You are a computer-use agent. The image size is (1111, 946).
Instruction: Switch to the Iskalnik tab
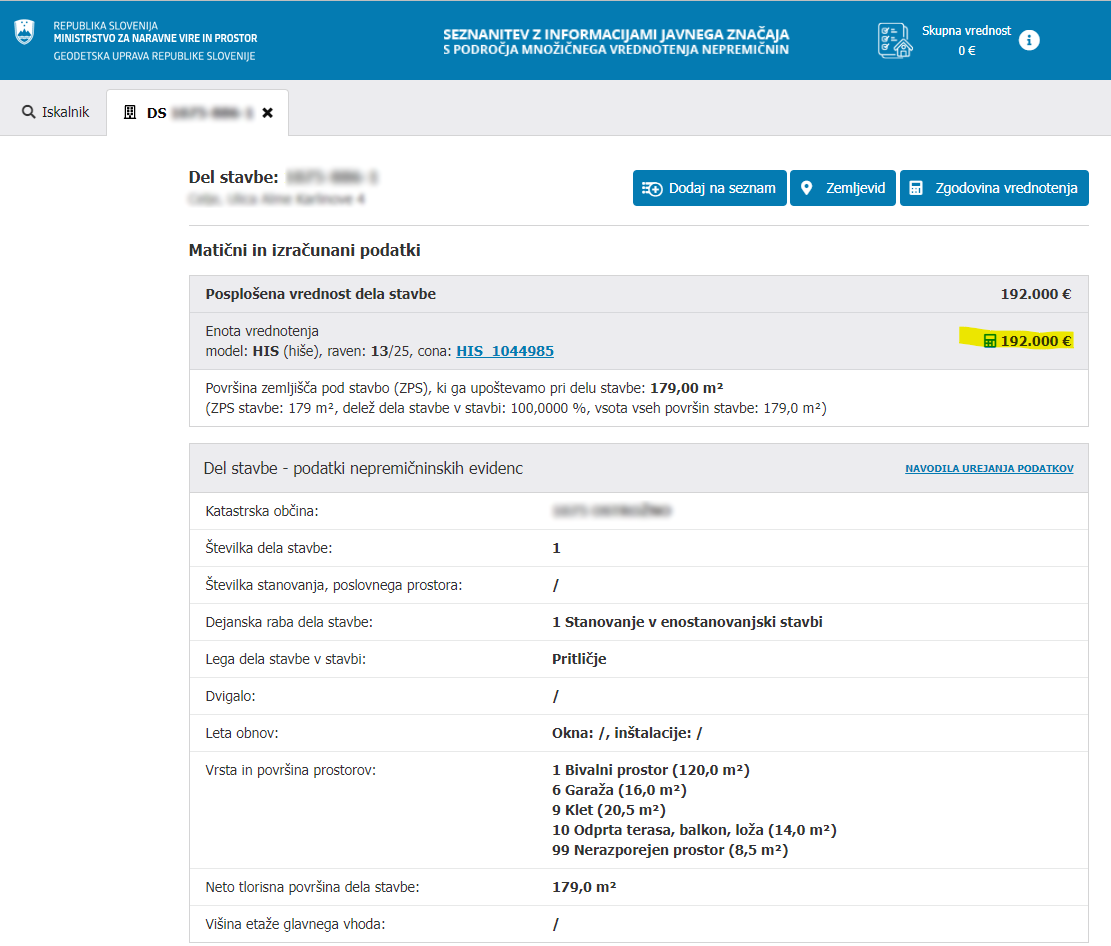[56, 112]
